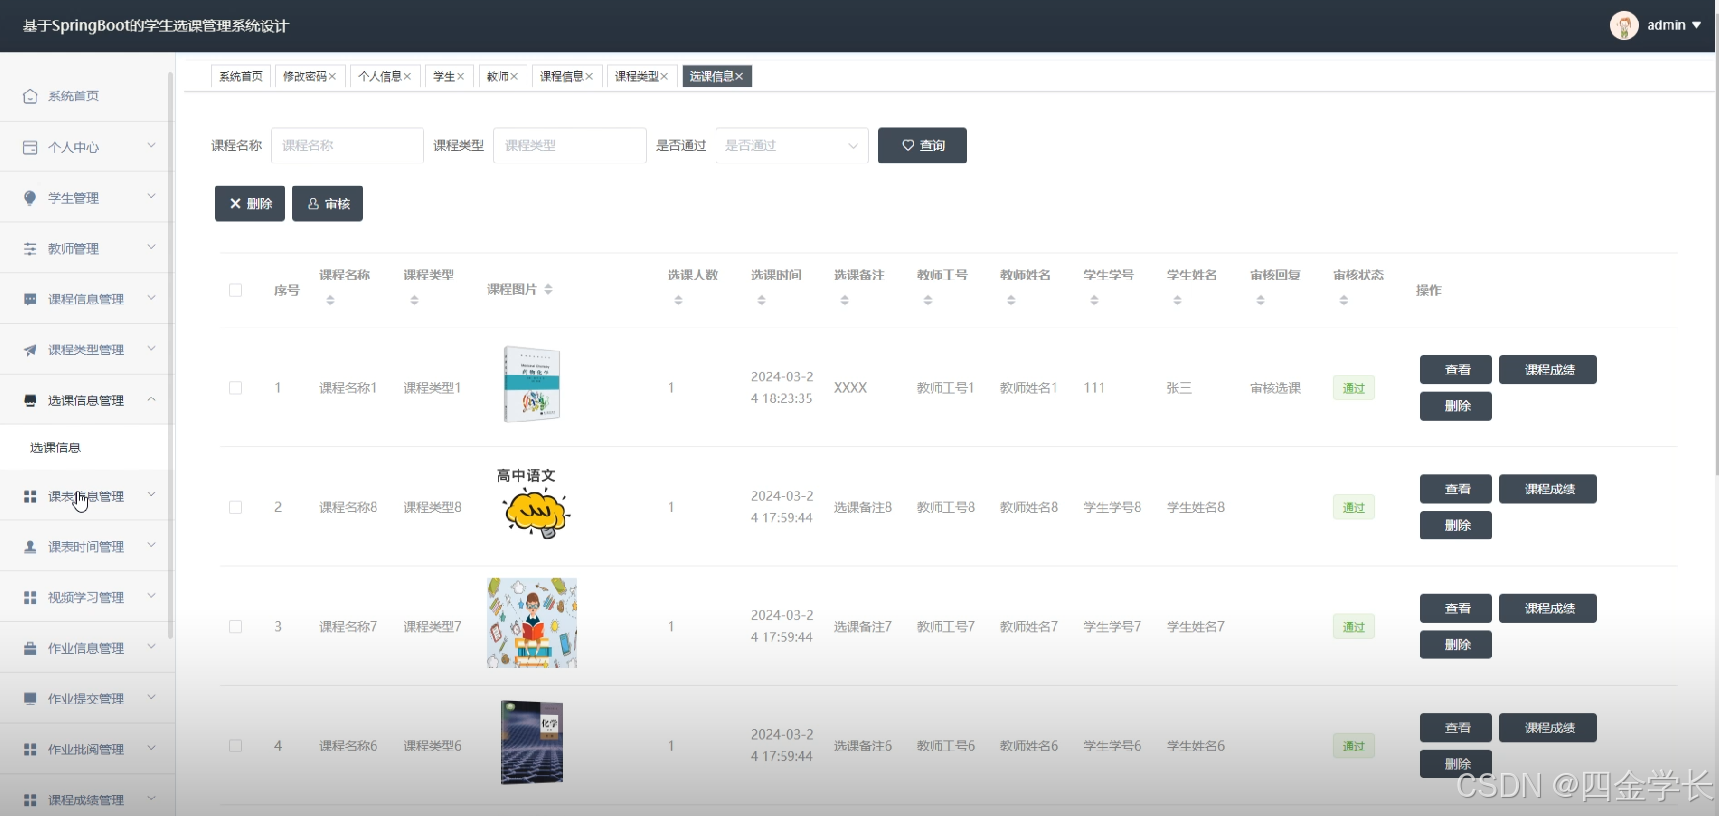Open the 高中语文 course image thumbnail

click(x=533, y=505)
